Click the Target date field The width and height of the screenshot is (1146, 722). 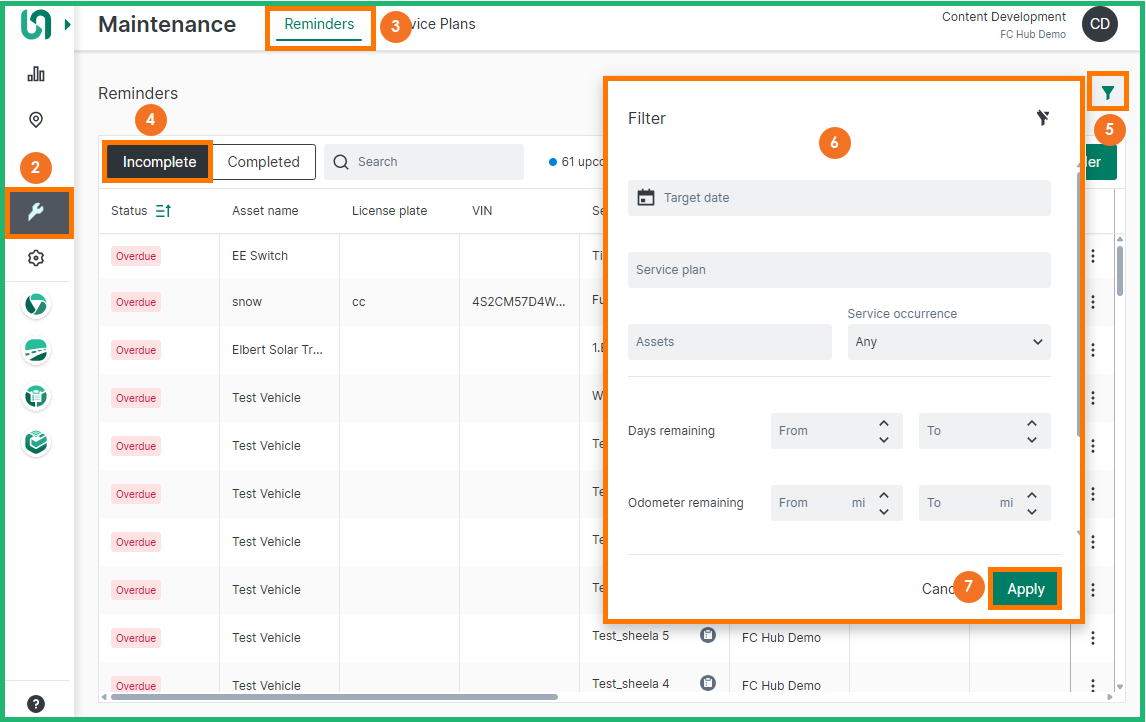(839, 198)
